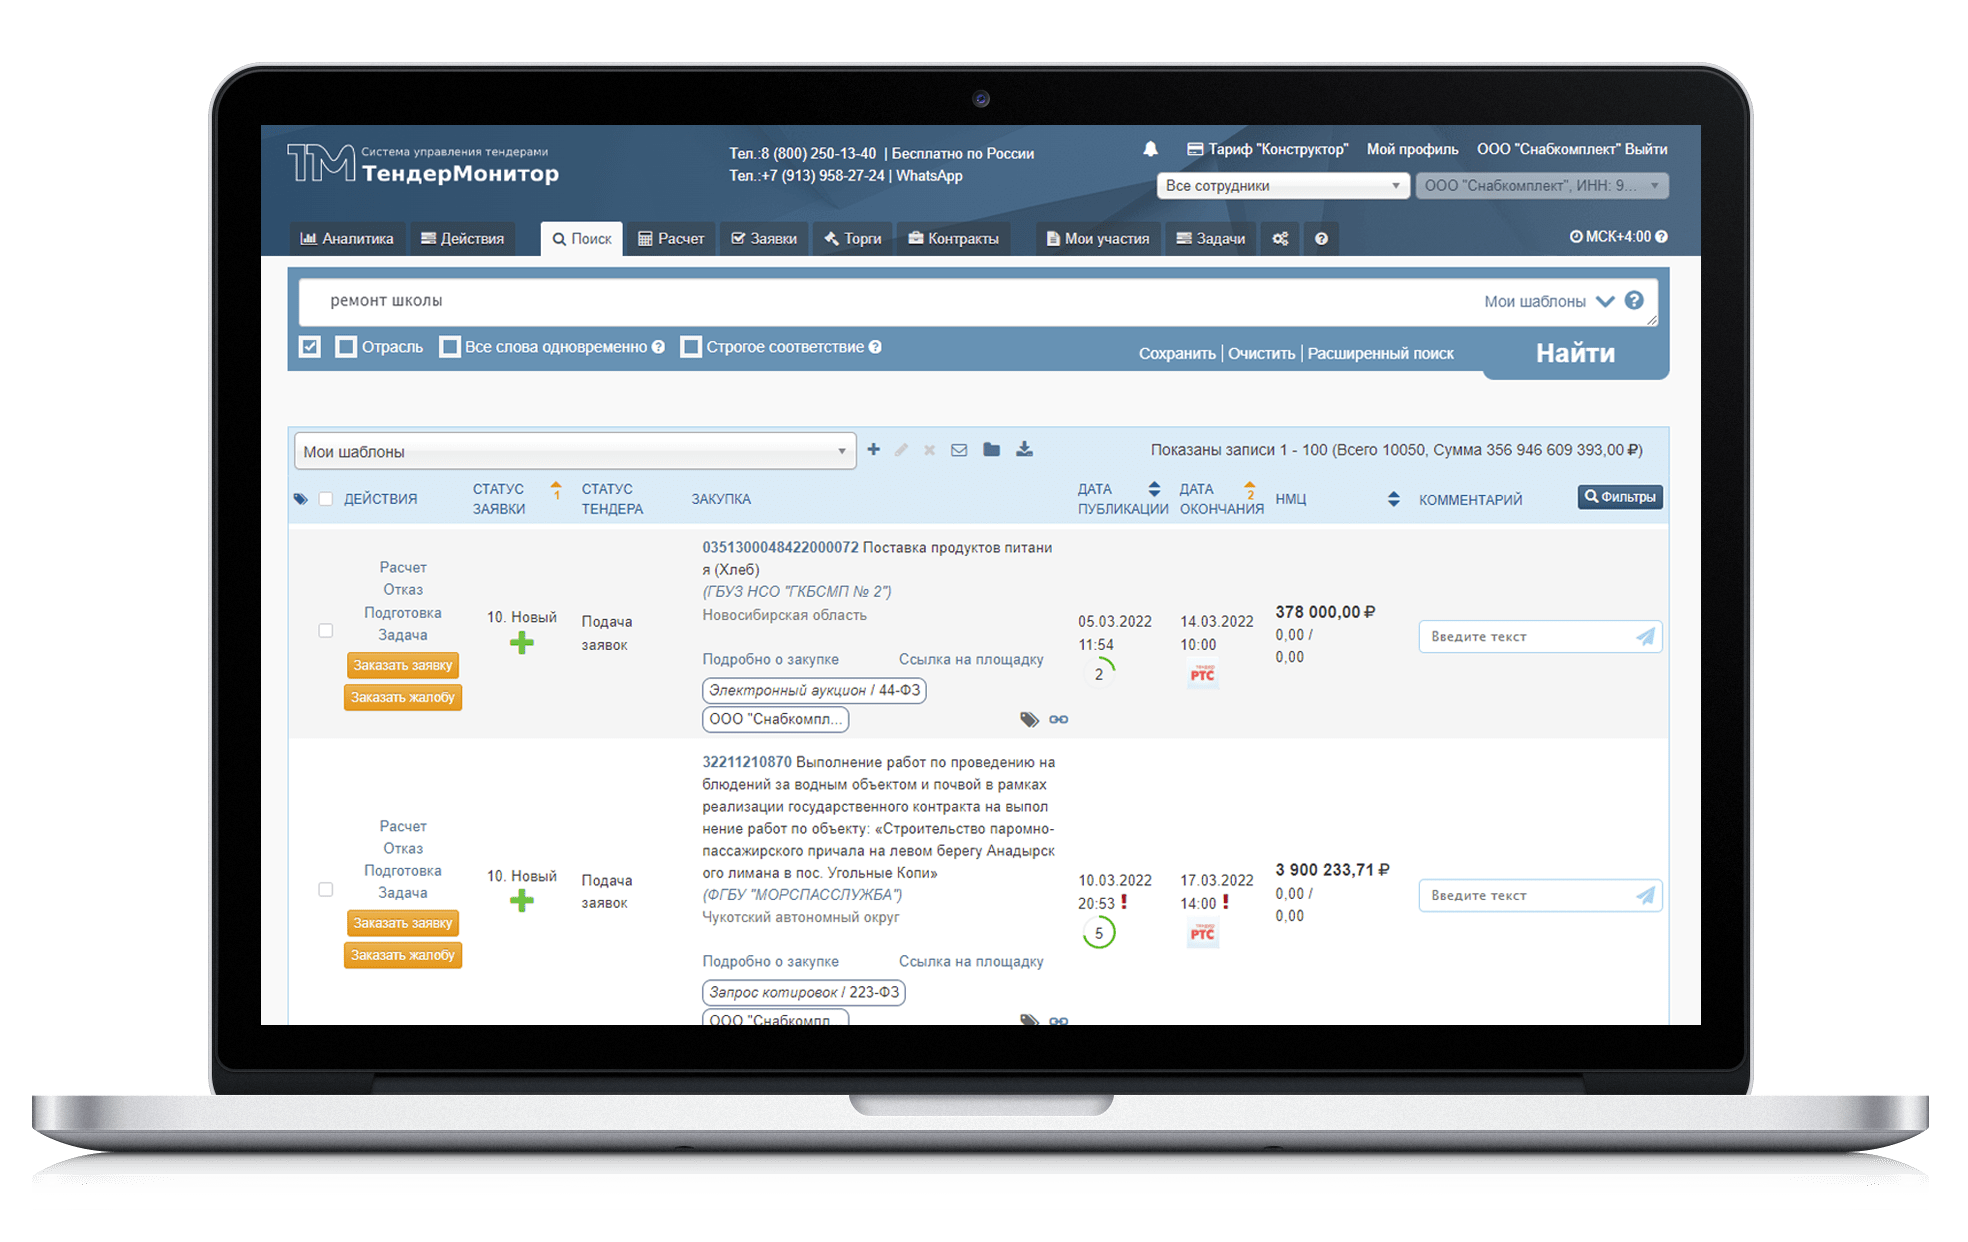Viewport: 1968px width, 1242px height.
Task: Click the Найти search button
Action: tap(1576, 353)
